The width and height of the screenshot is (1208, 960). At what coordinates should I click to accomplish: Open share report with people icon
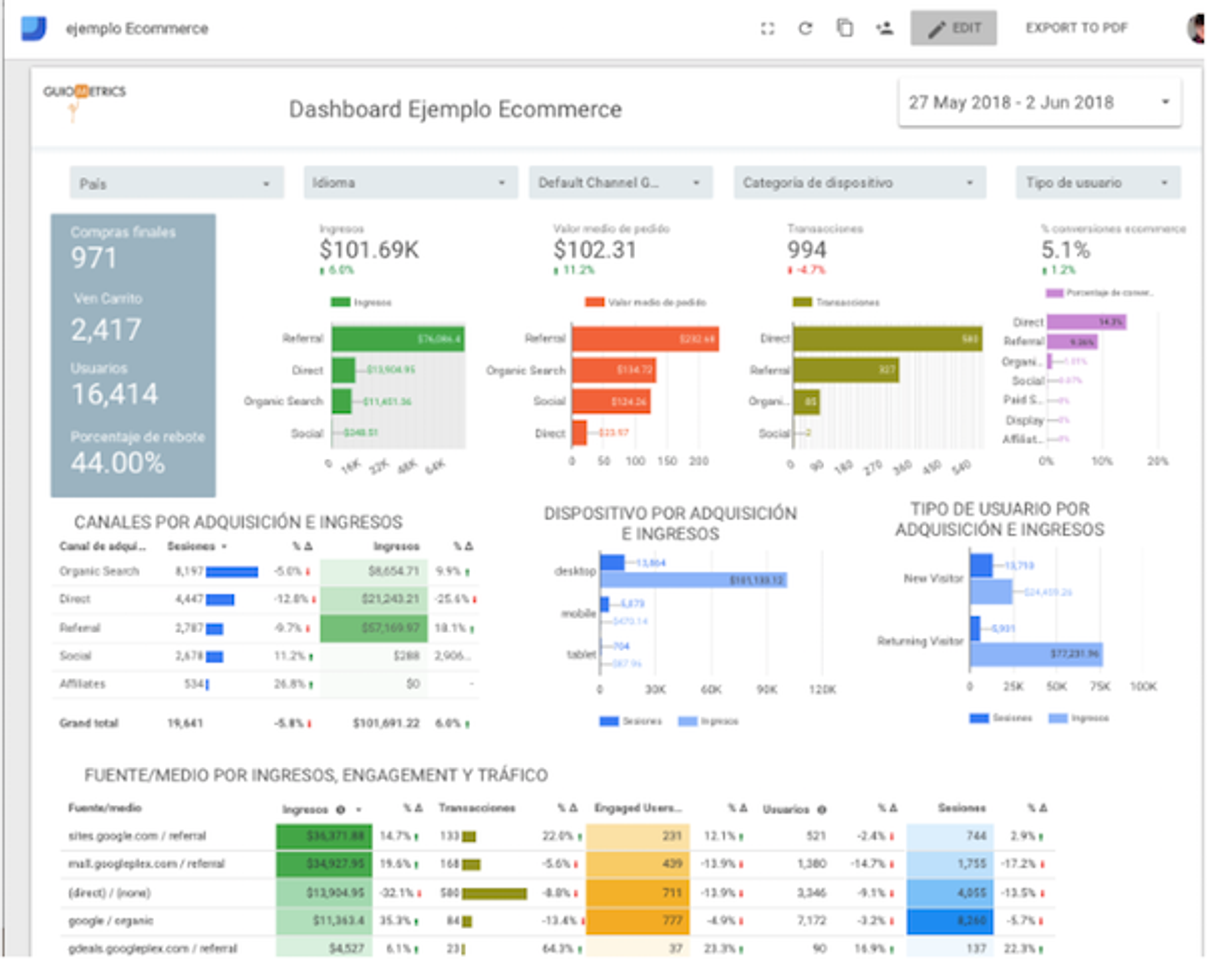tap(883, 28)
